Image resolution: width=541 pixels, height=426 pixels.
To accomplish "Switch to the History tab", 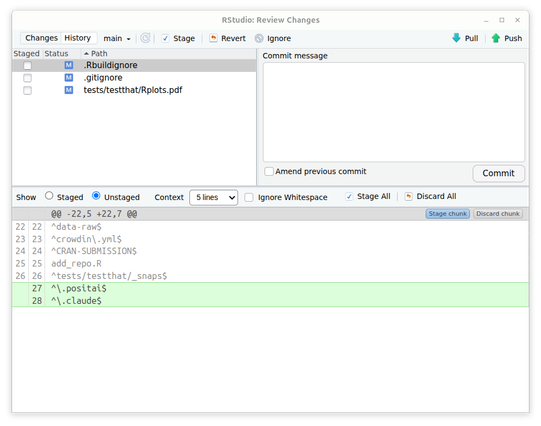I will point(78,38).
